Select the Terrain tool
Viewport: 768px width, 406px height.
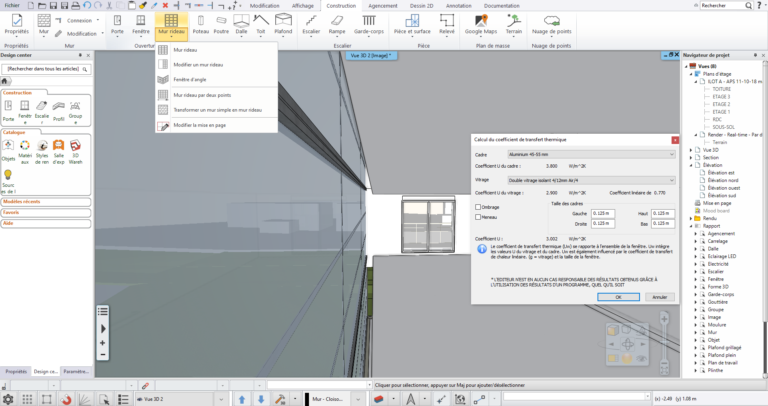pos(514,24)
